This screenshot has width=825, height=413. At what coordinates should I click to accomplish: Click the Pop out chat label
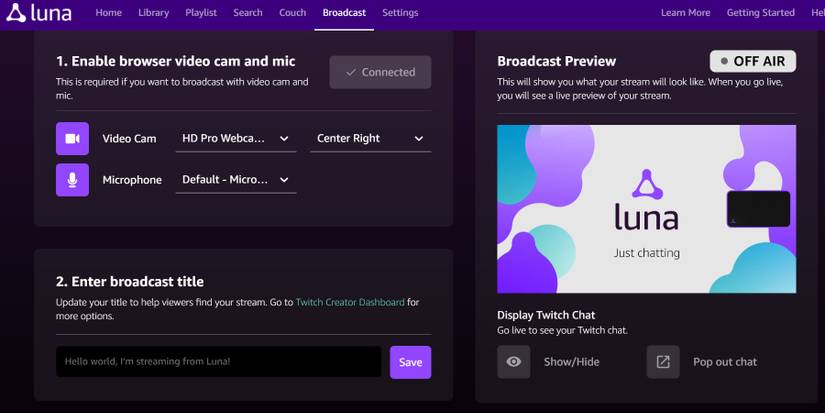(725, 362)
